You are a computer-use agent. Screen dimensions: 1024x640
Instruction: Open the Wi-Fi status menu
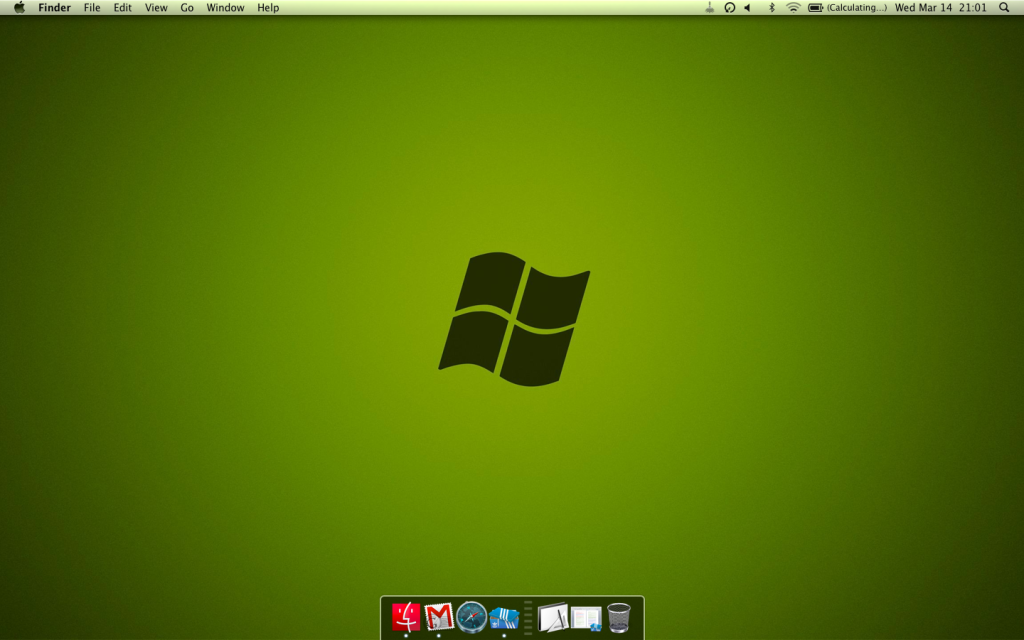793,8
